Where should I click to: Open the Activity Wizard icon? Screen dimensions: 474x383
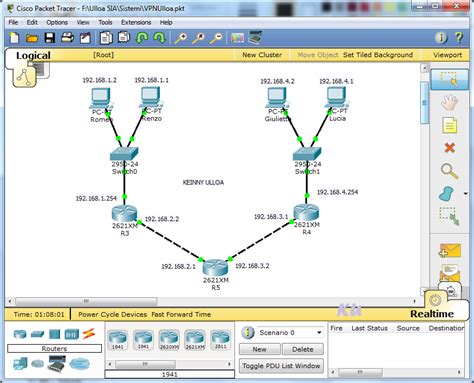[x=85, y=38]
